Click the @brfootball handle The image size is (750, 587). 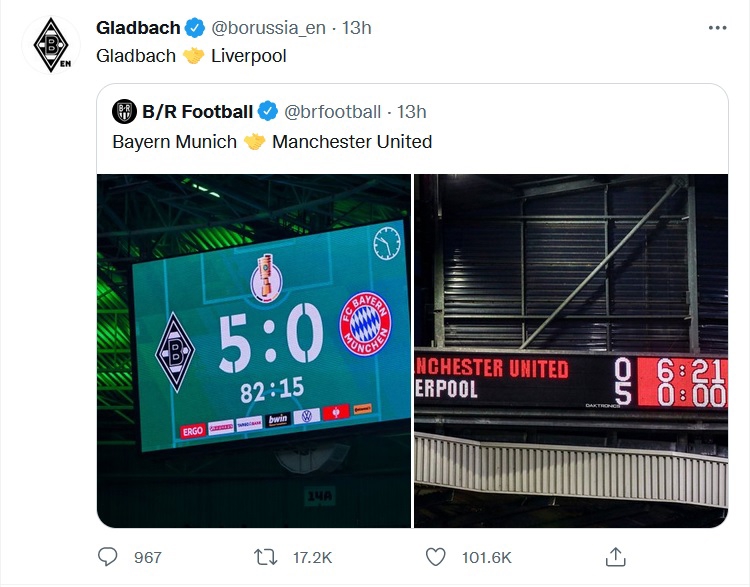(x=333, y=112)
